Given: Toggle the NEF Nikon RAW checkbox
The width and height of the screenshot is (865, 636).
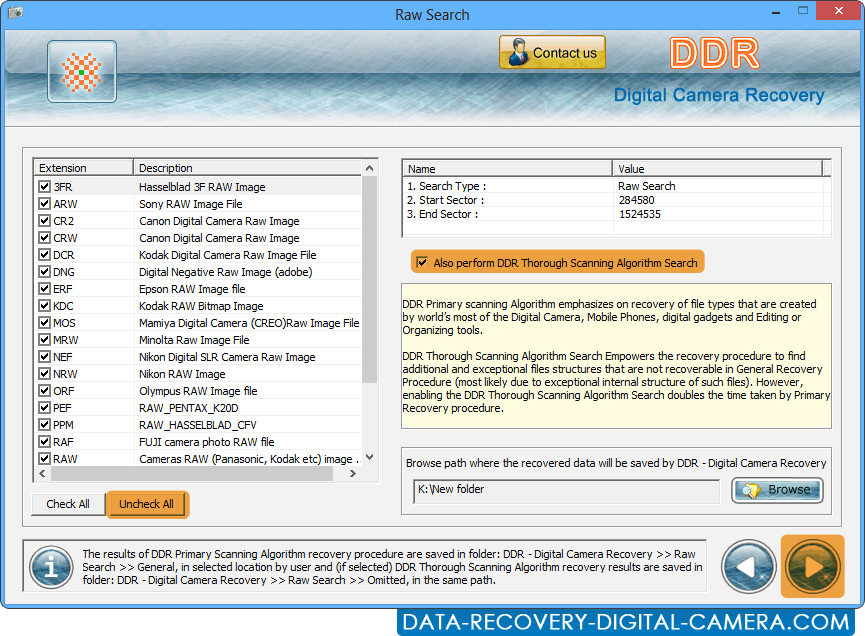Looking at the screenshot, I should [x=44, y=356].
